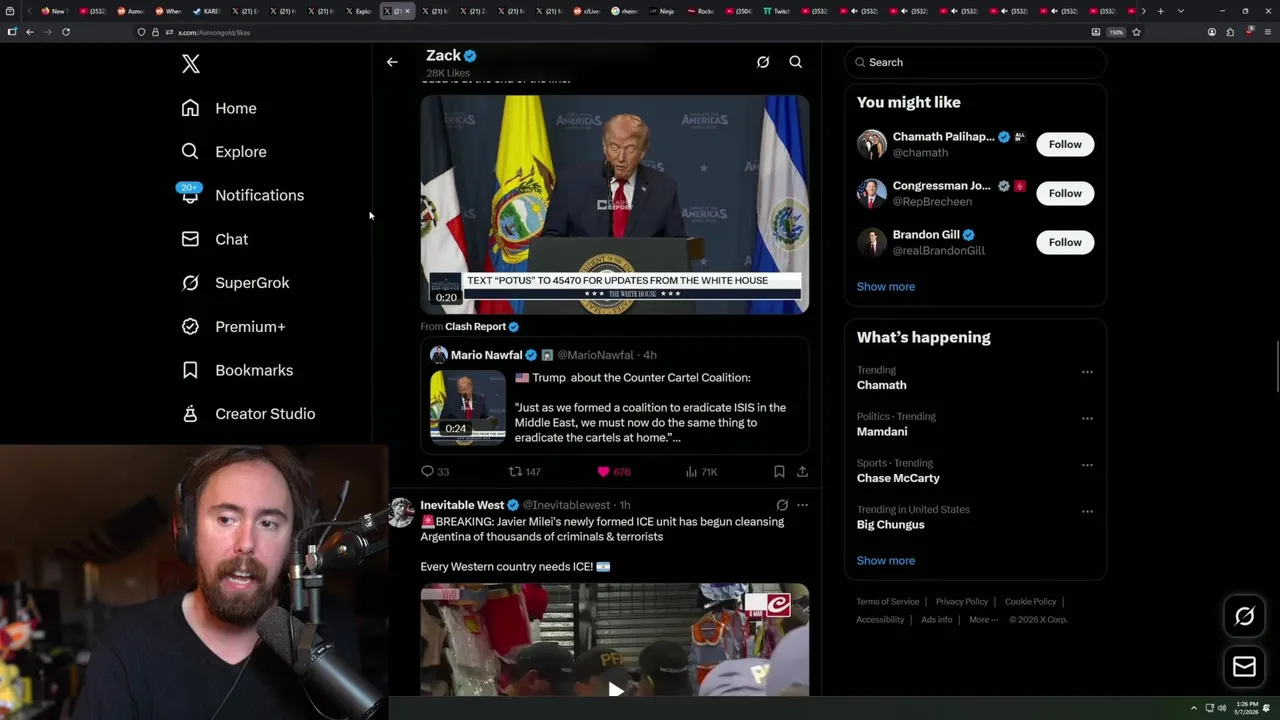Click the X logo in the sidebar

click(191, 64)
